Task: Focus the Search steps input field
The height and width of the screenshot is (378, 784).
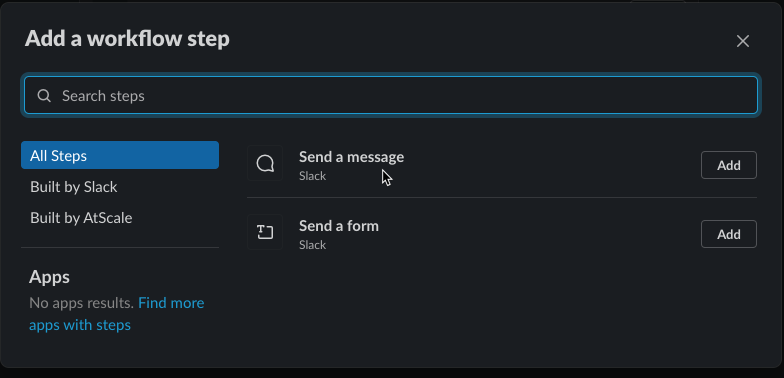Action: [x=390, y=96]
